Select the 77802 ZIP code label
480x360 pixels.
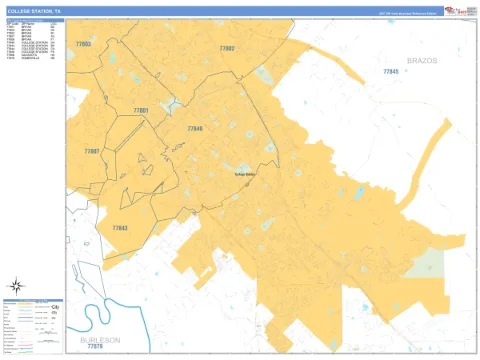[x=227, y=48]
